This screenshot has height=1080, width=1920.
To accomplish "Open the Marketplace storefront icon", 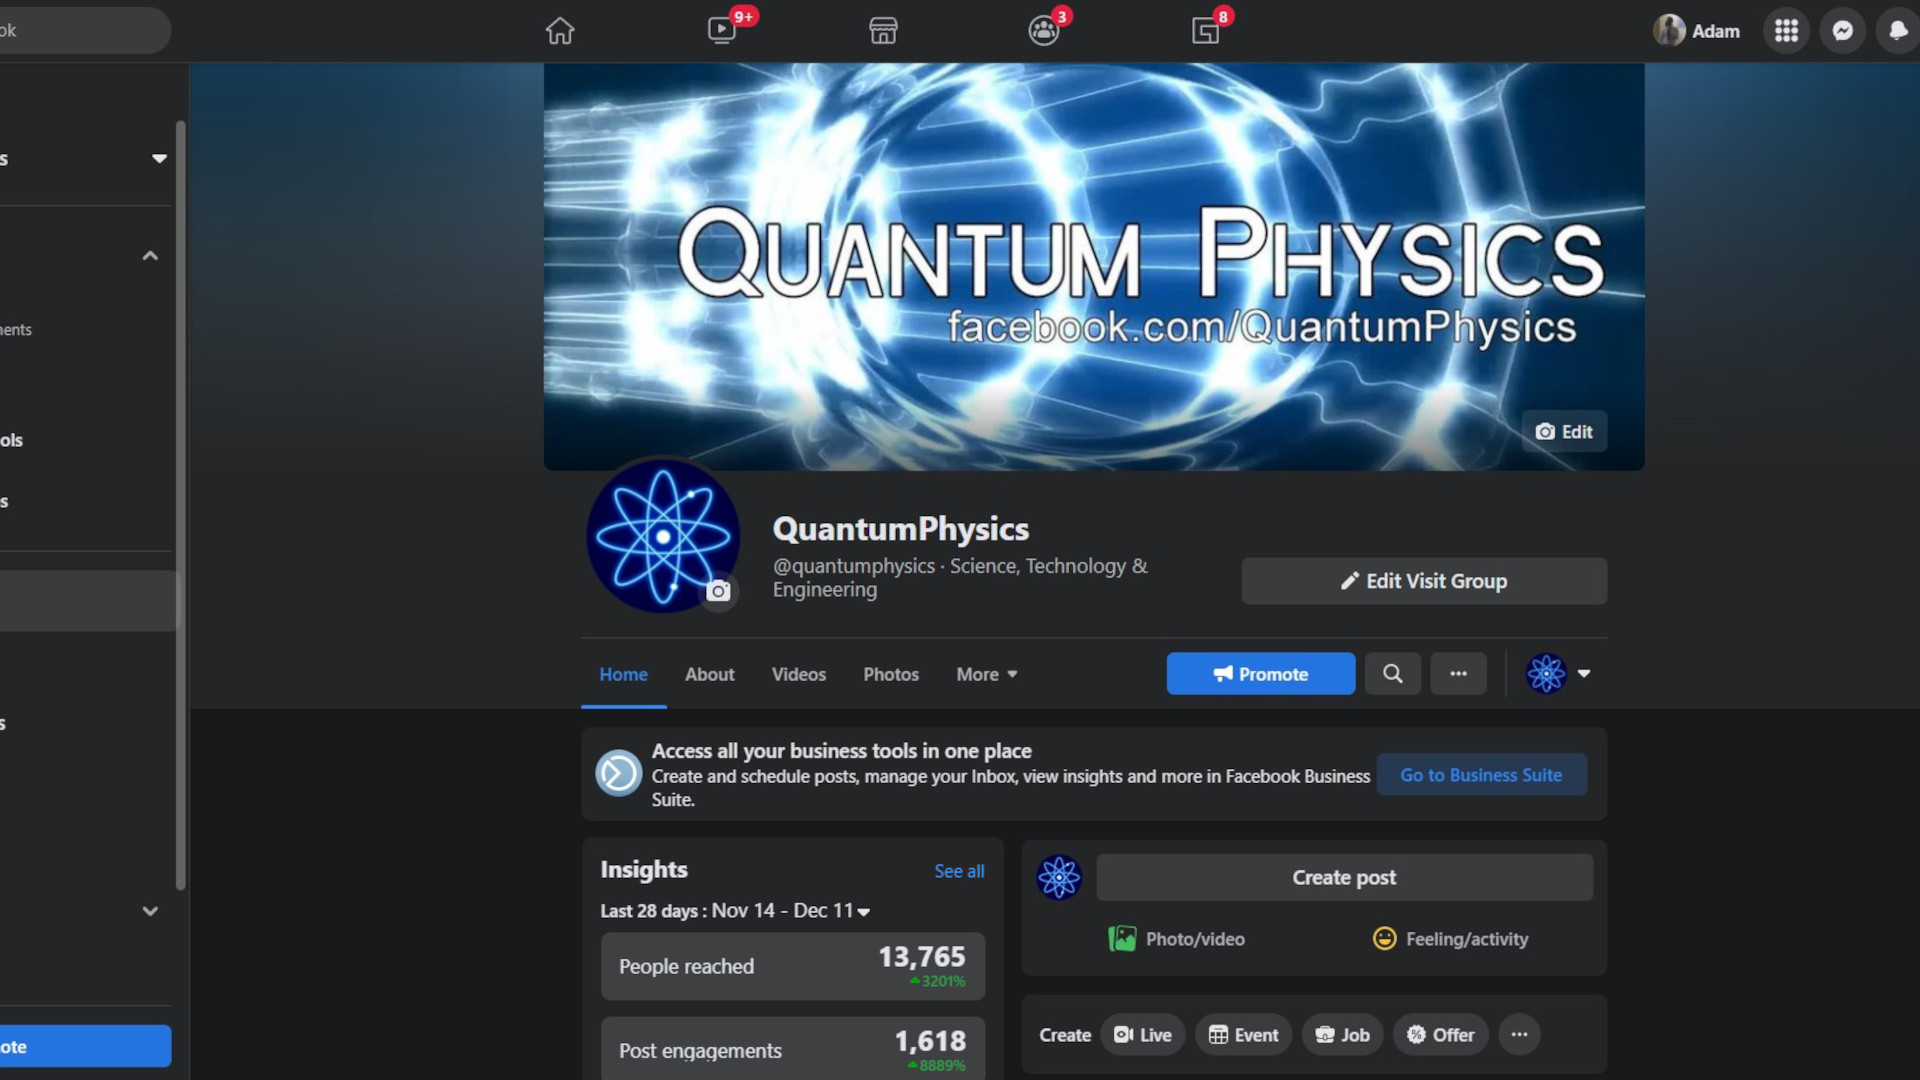I will click(x=883, y=31).
